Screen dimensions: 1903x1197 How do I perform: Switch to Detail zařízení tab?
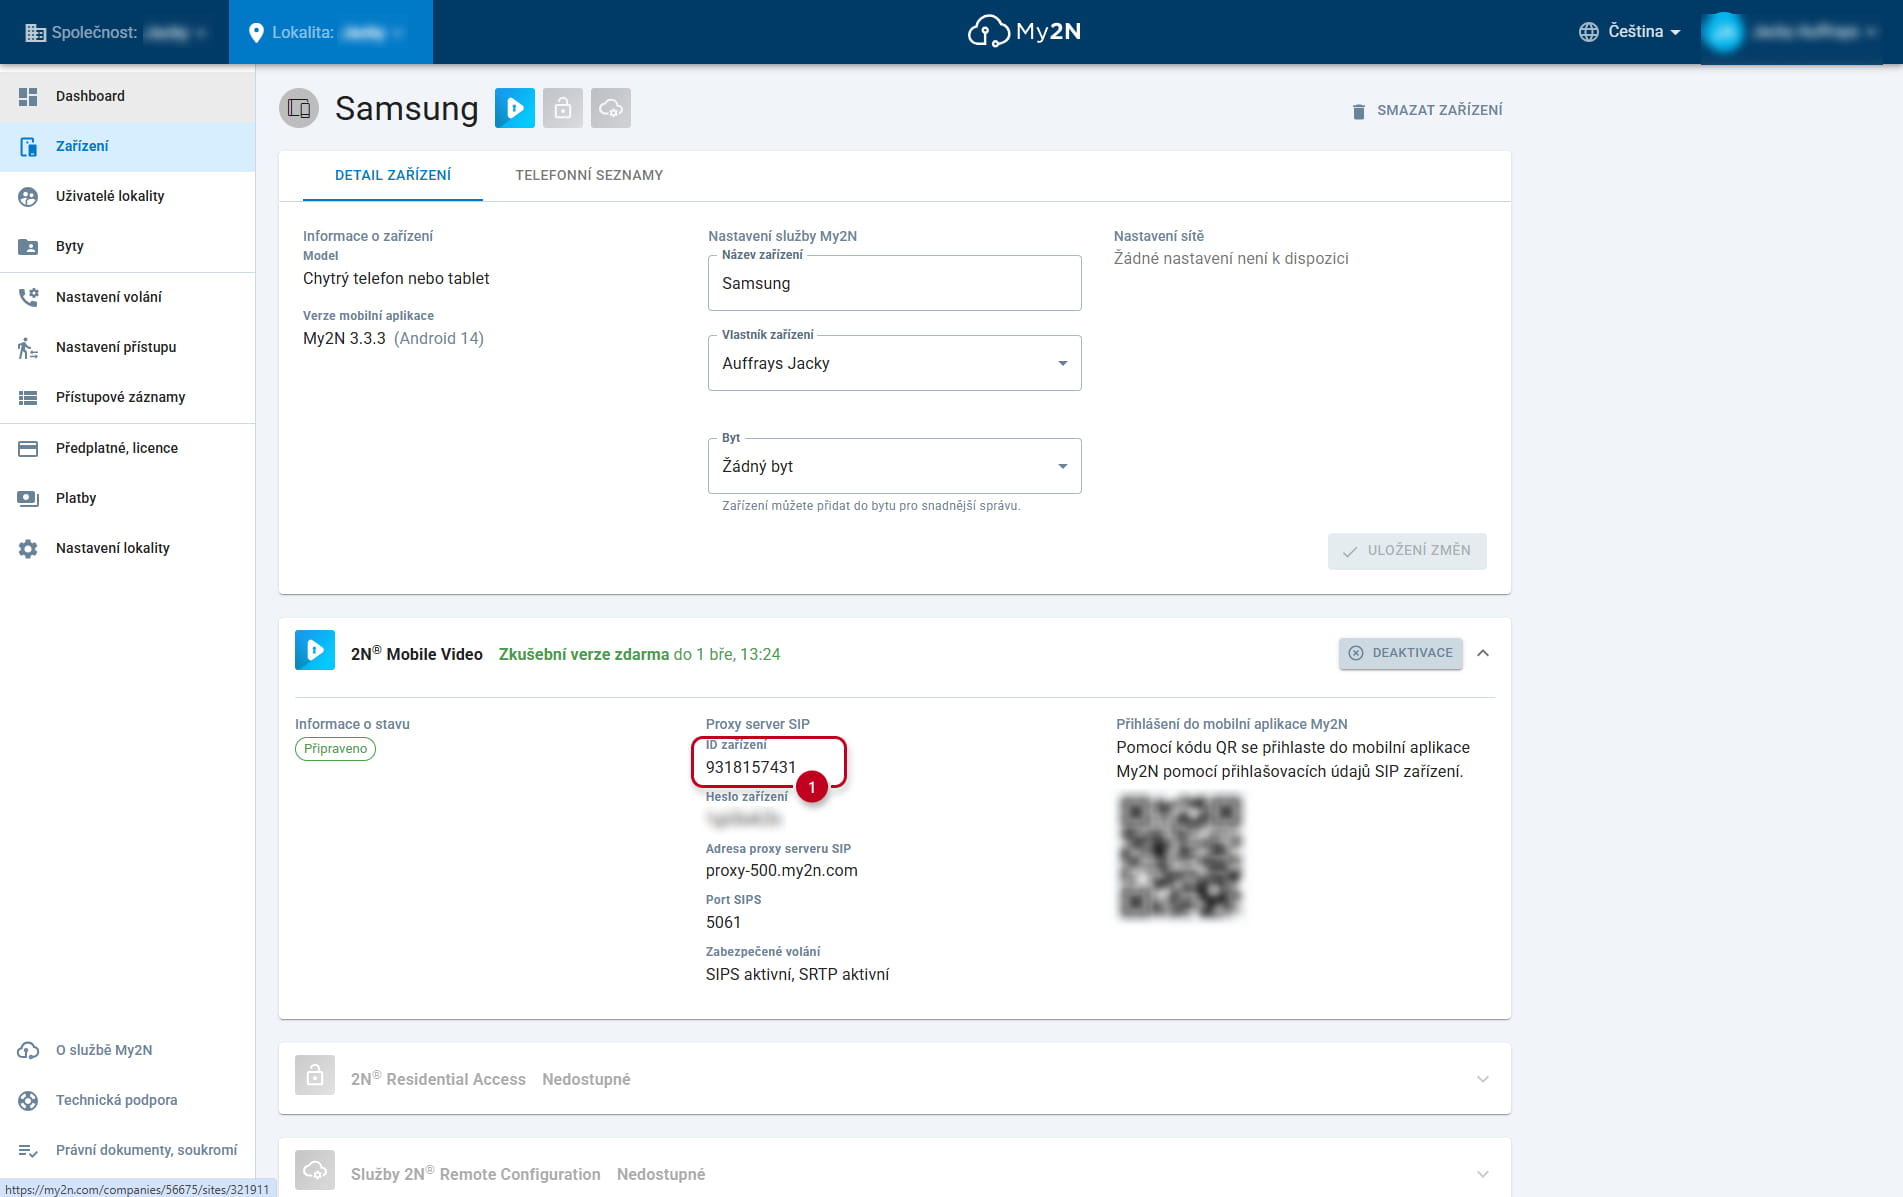pos(393,175)
